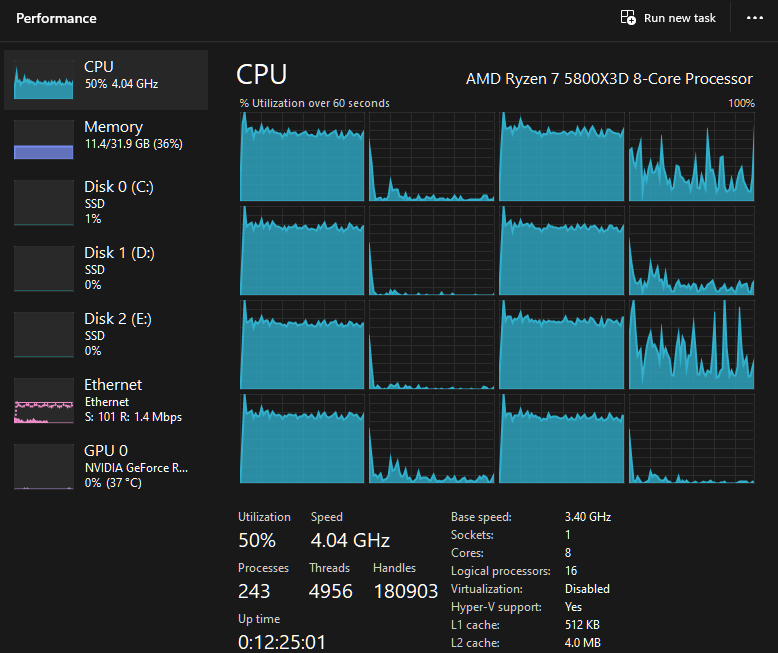This screenshot has width=778, height=653.
Task: Click the 4.04 GHz Speed value
Action: click(x=350, y=541)
